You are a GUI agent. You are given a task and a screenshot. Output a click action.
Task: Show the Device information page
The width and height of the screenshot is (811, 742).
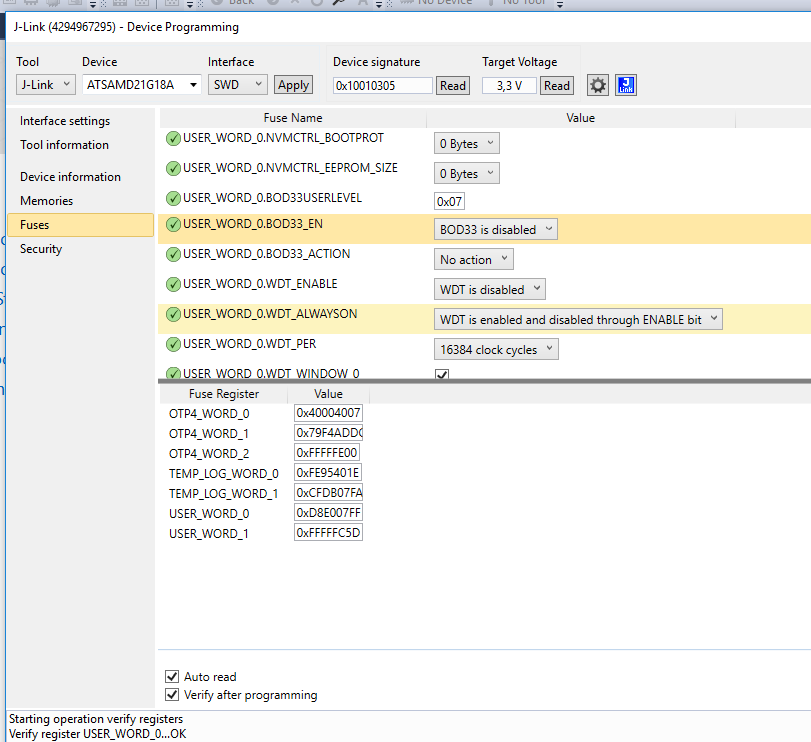pos(70,177)
